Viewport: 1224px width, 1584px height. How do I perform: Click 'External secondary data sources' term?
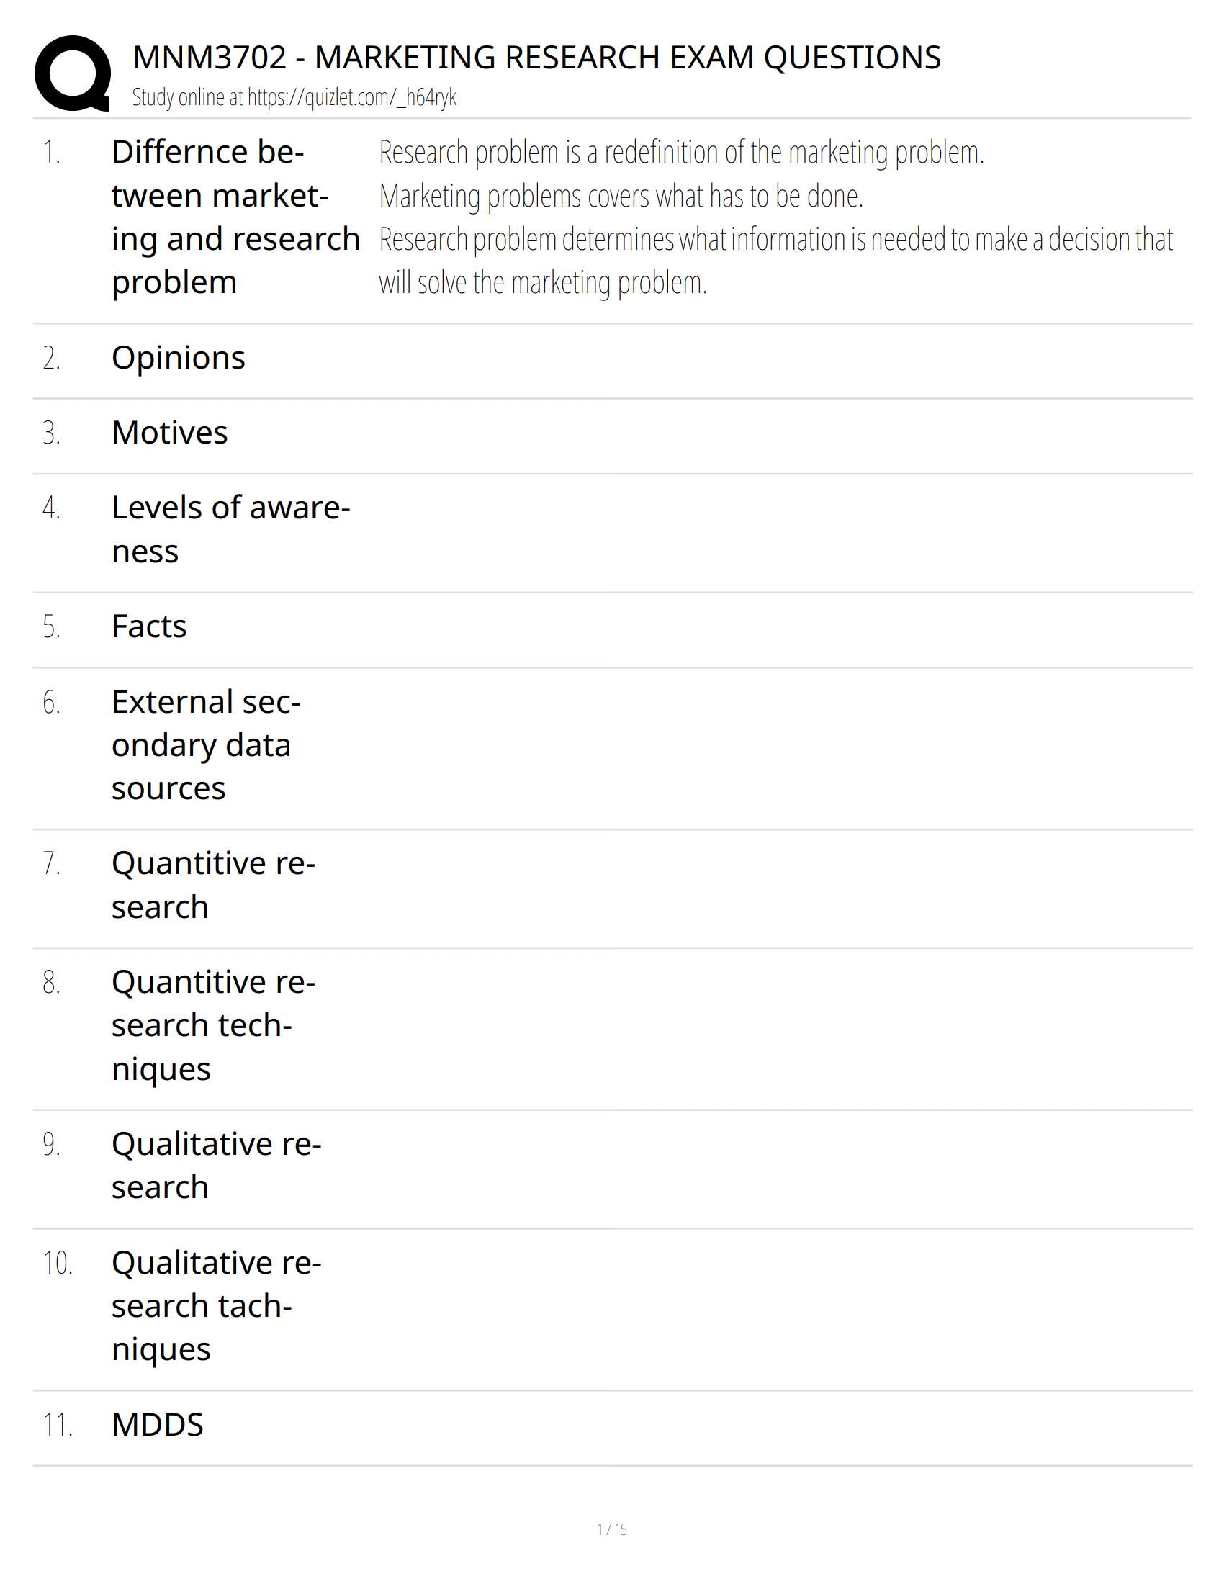point(205,745)
